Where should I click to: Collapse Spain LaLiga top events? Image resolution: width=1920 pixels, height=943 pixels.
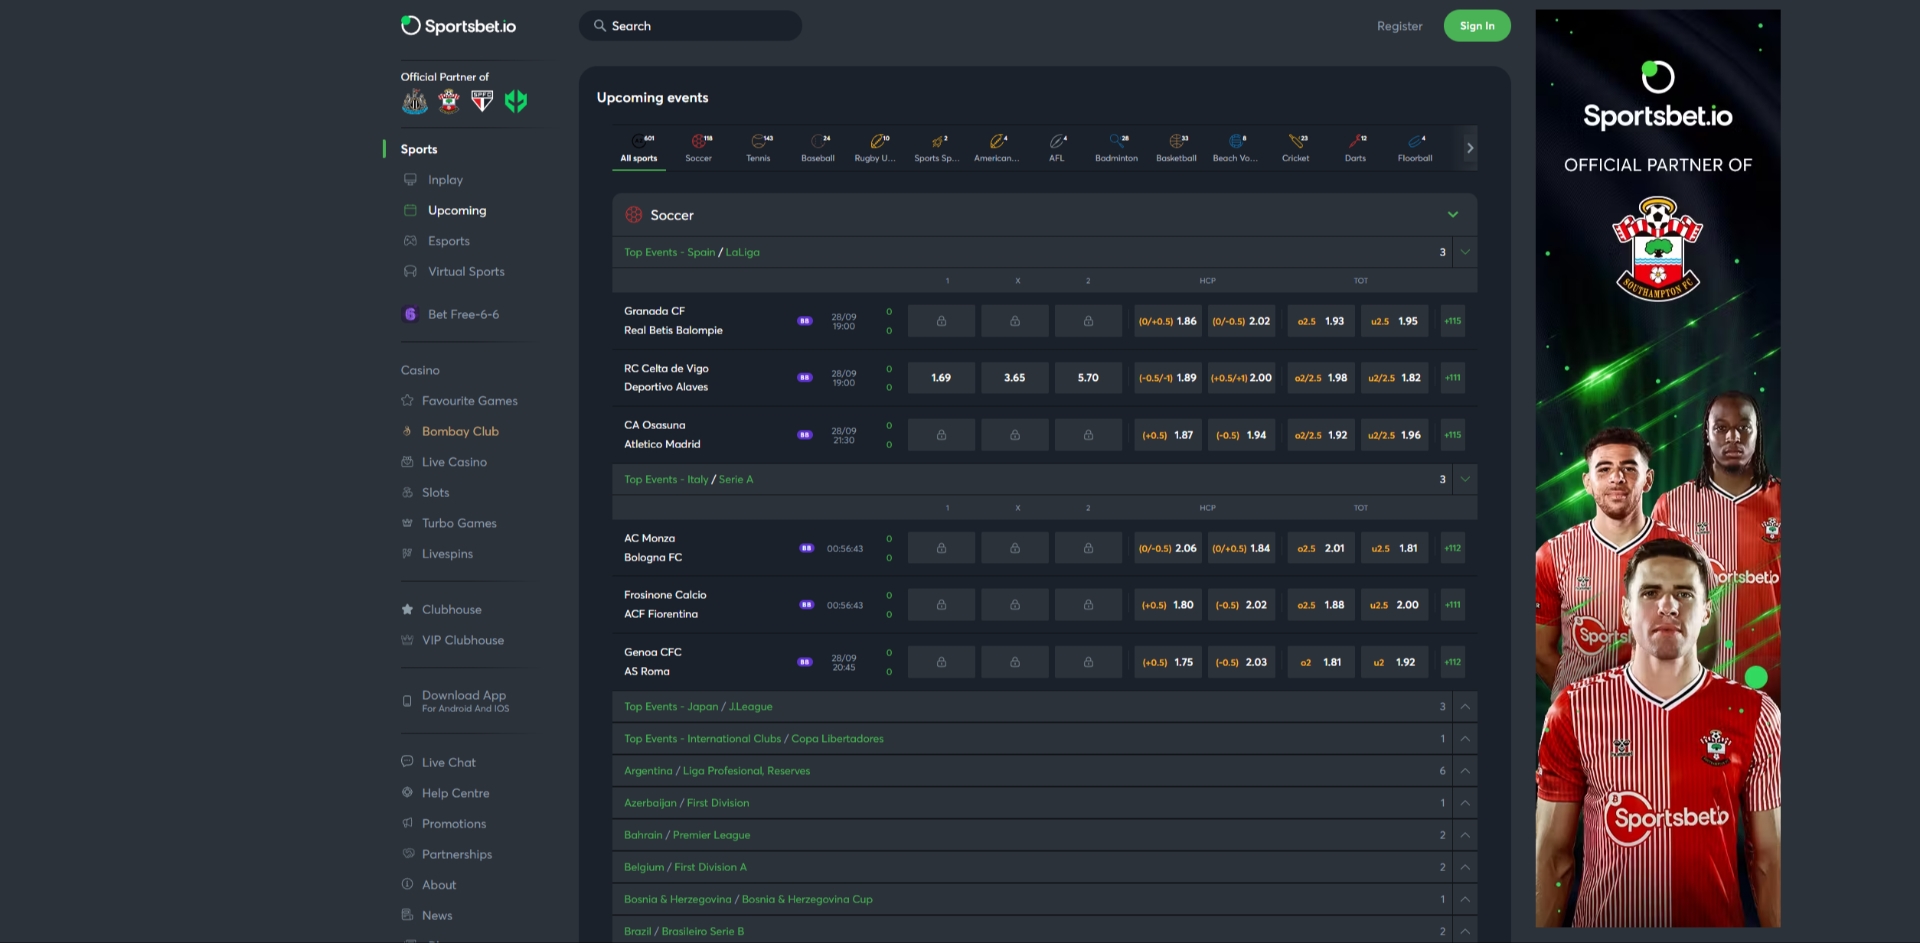1465,252
